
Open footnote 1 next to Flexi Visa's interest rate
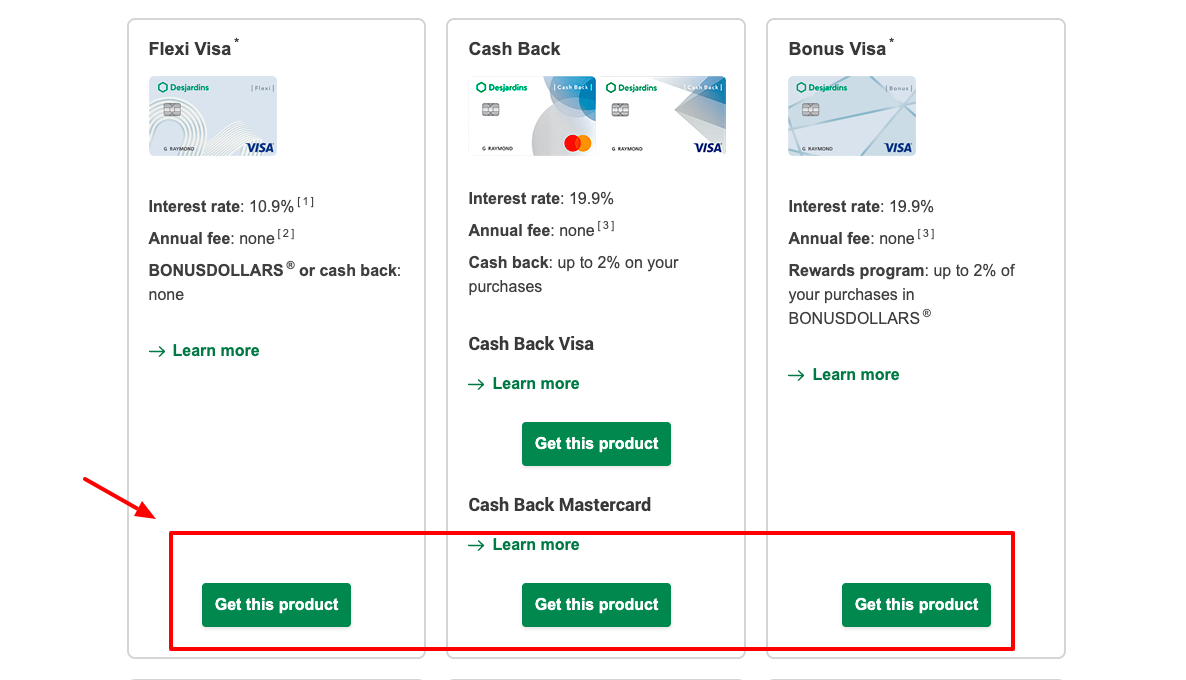(303, 200)
